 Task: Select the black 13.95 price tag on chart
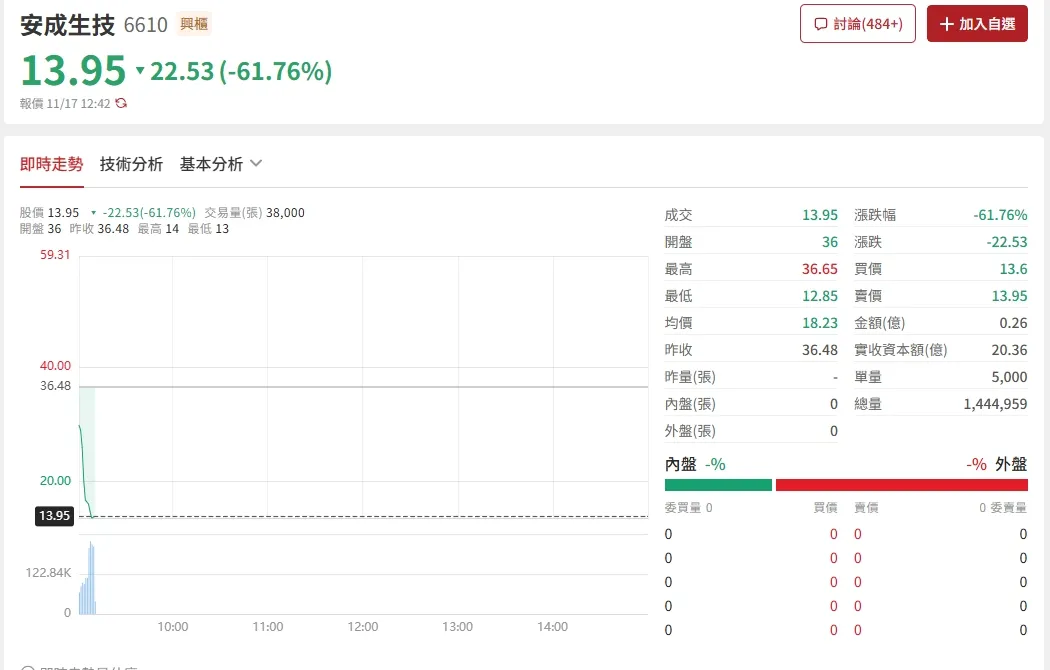point(54,516)
